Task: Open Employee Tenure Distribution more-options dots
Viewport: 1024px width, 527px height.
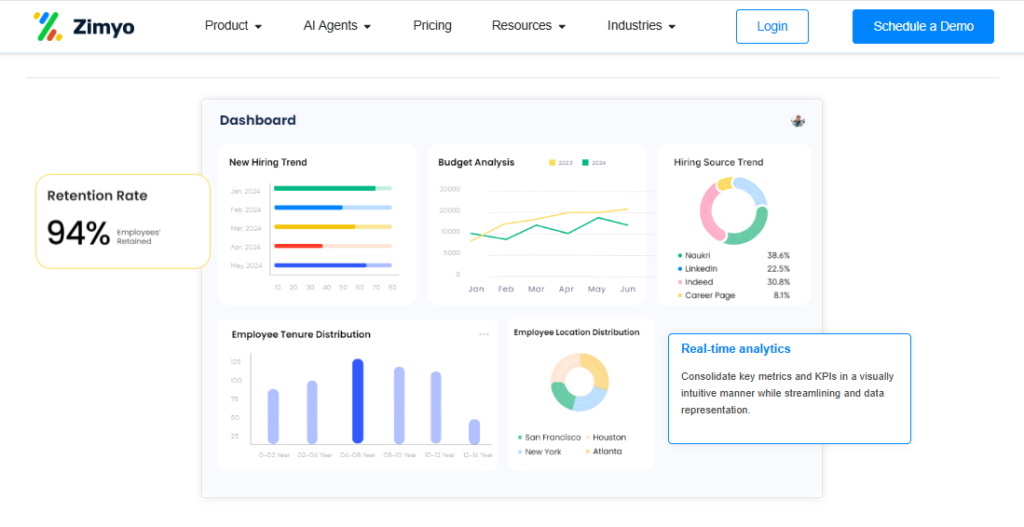Action: (x=484, y=334)
